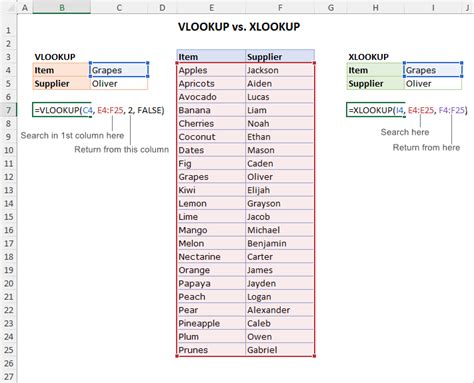Select the Ethan cell
474x383 pixels.
280,137
